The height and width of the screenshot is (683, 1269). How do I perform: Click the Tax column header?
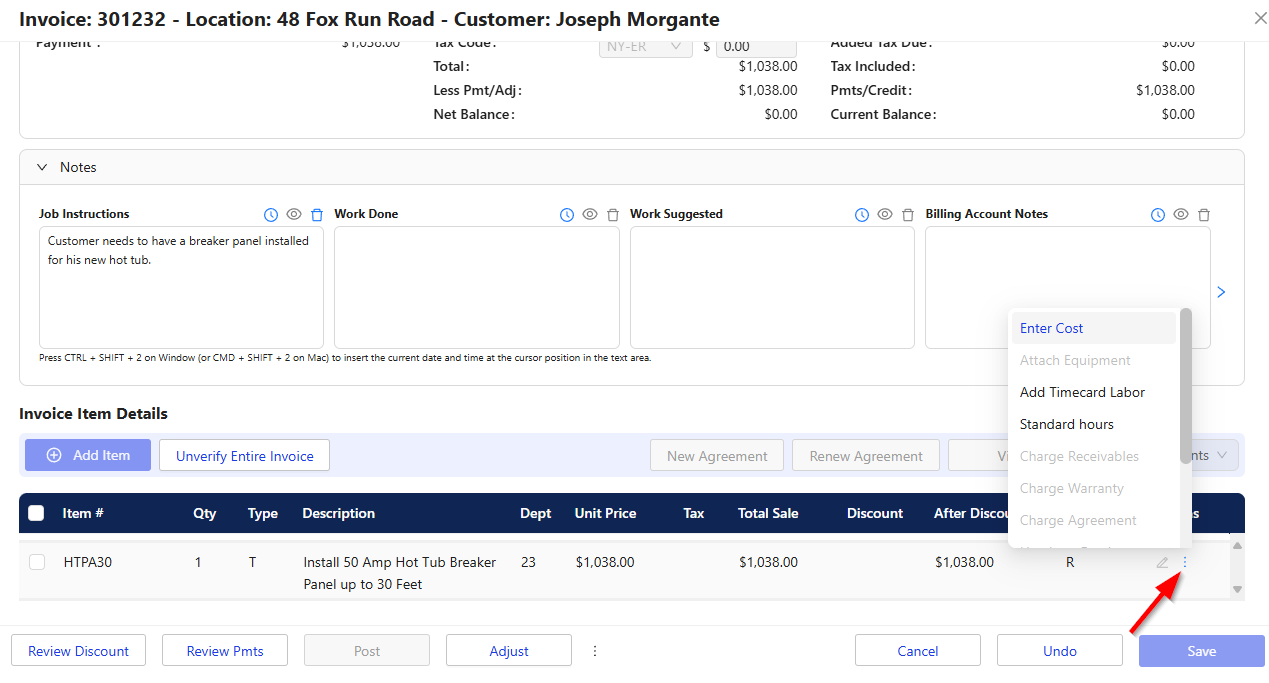[694, 513]
